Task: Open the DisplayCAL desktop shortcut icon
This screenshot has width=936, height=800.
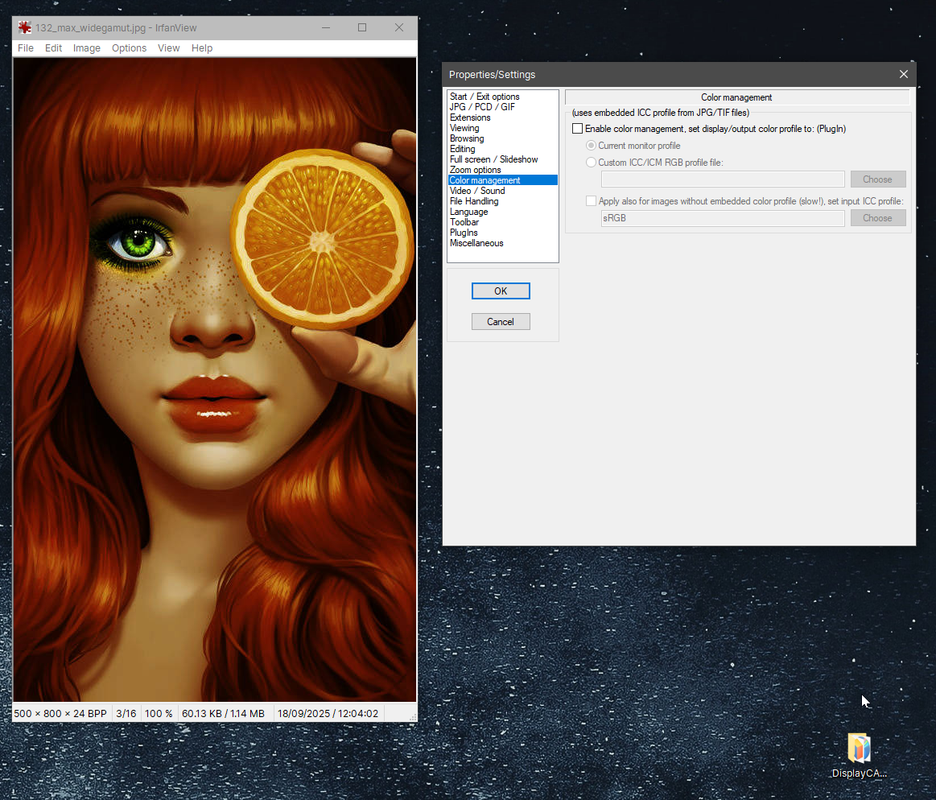Action: [x=859, y=756]
